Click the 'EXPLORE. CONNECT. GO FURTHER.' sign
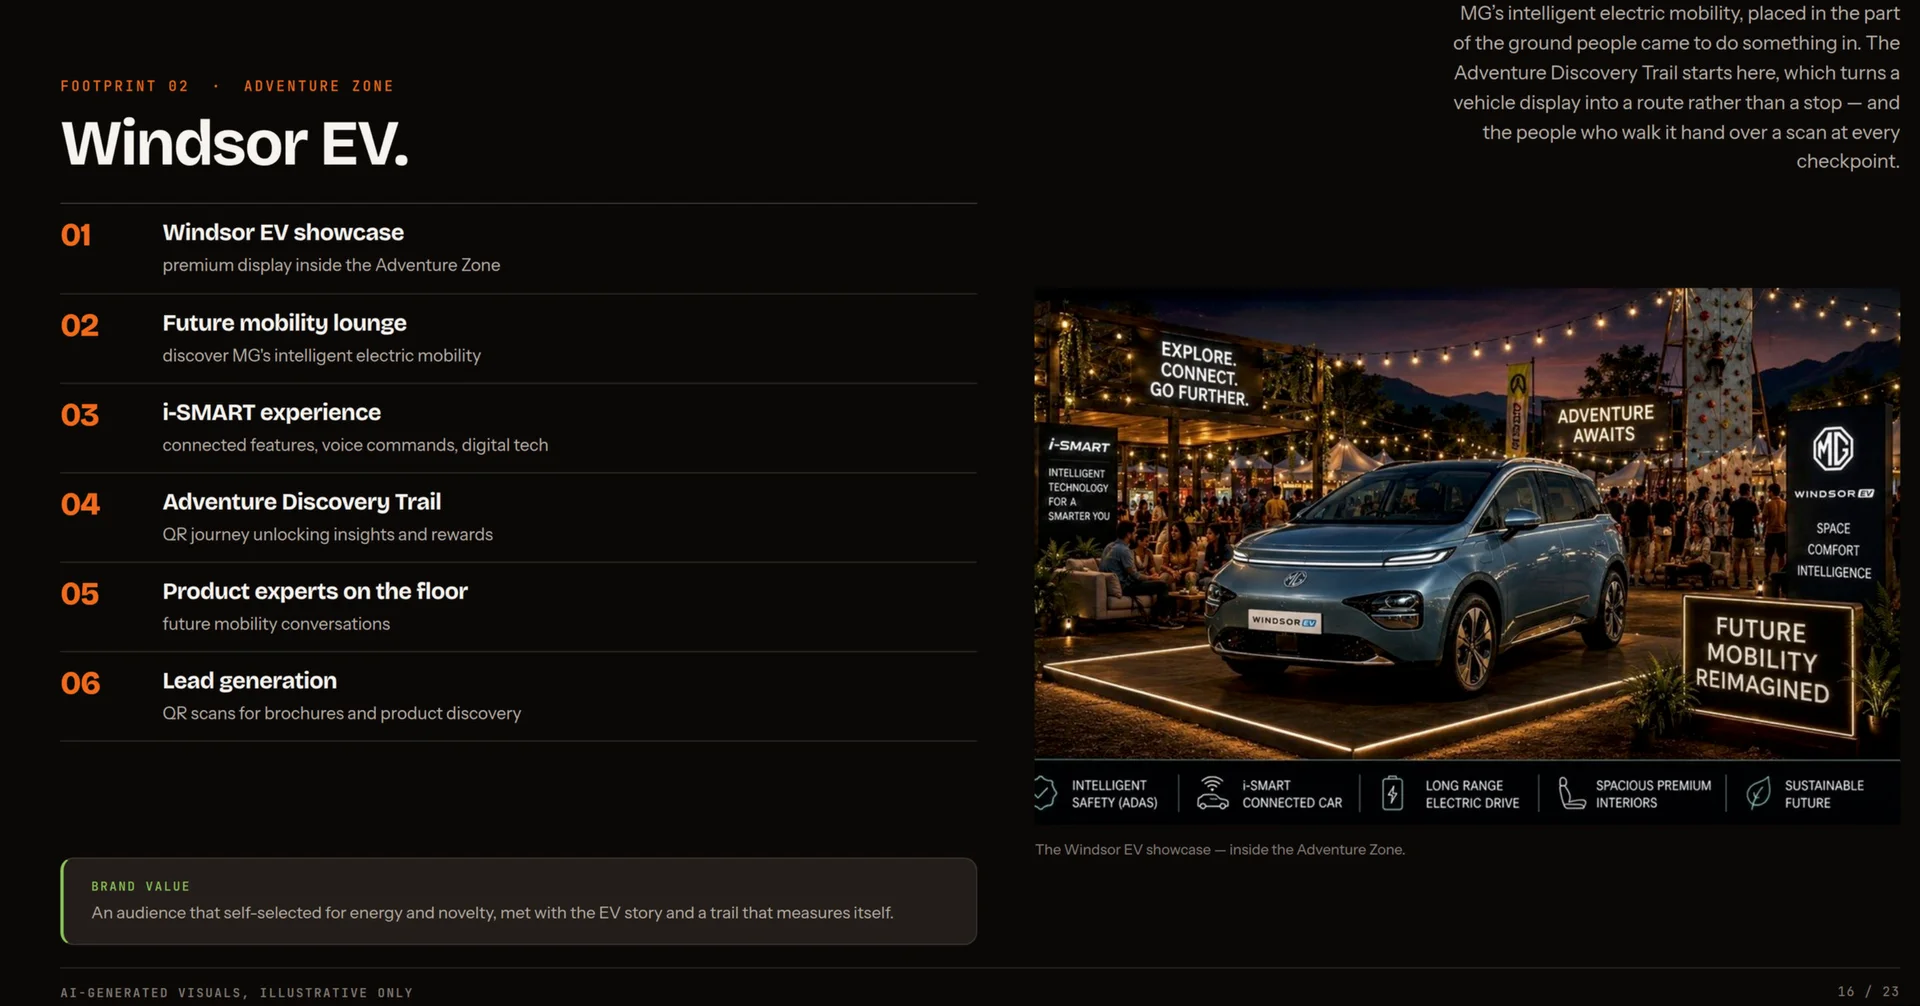This screenshot has height=1006, width=1920. [1199, 374]
